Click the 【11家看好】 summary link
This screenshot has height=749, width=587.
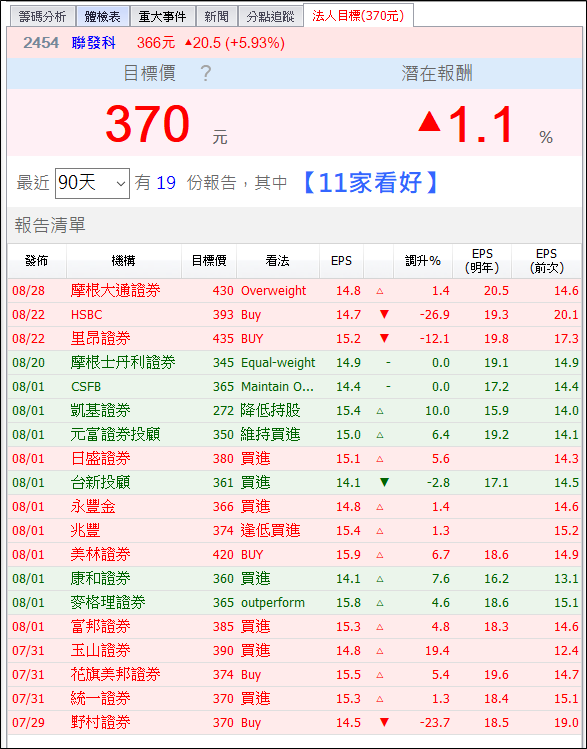(370, 182)
